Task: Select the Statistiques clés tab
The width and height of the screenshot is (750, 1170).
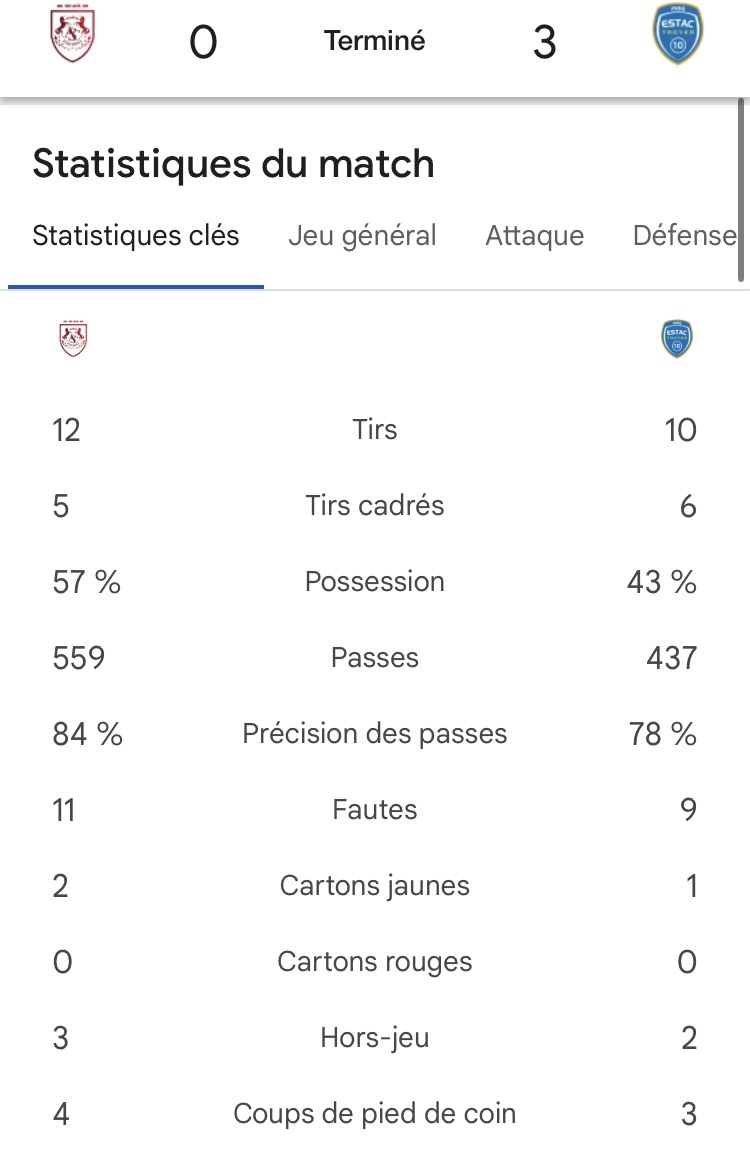Action: [x=136, y=236]
